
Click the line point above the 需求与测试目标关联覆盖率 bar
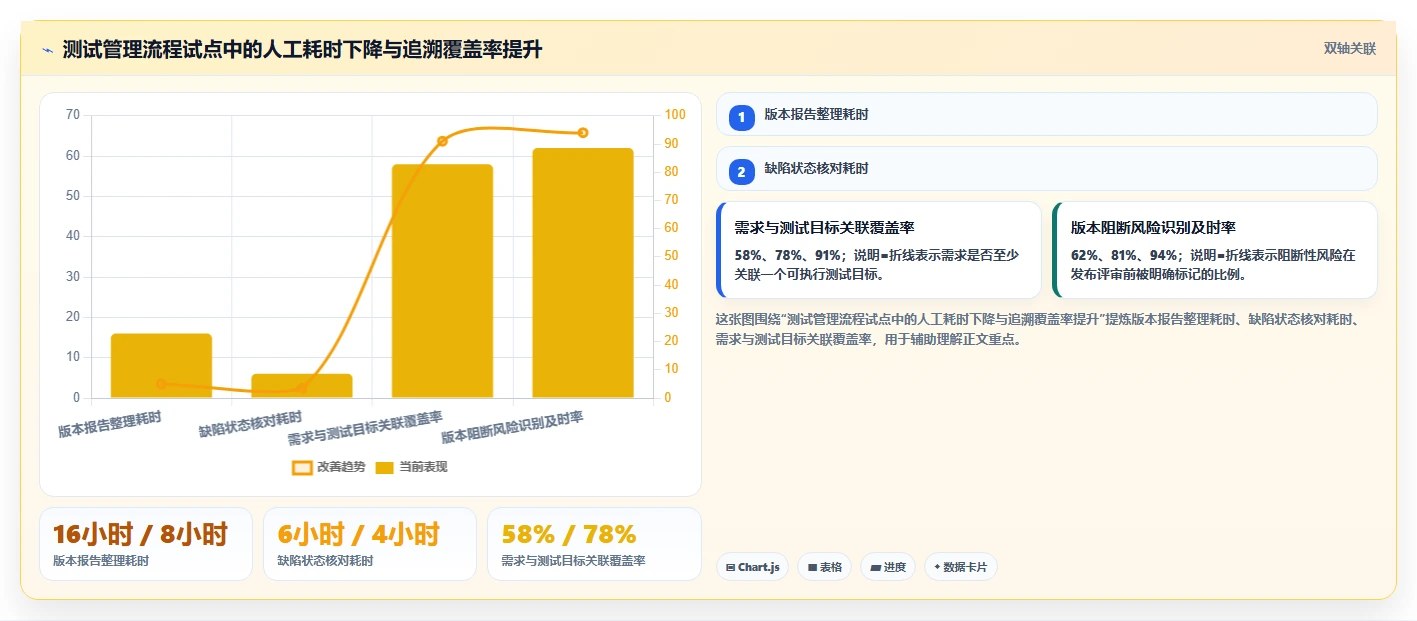(x=442, y=141)
